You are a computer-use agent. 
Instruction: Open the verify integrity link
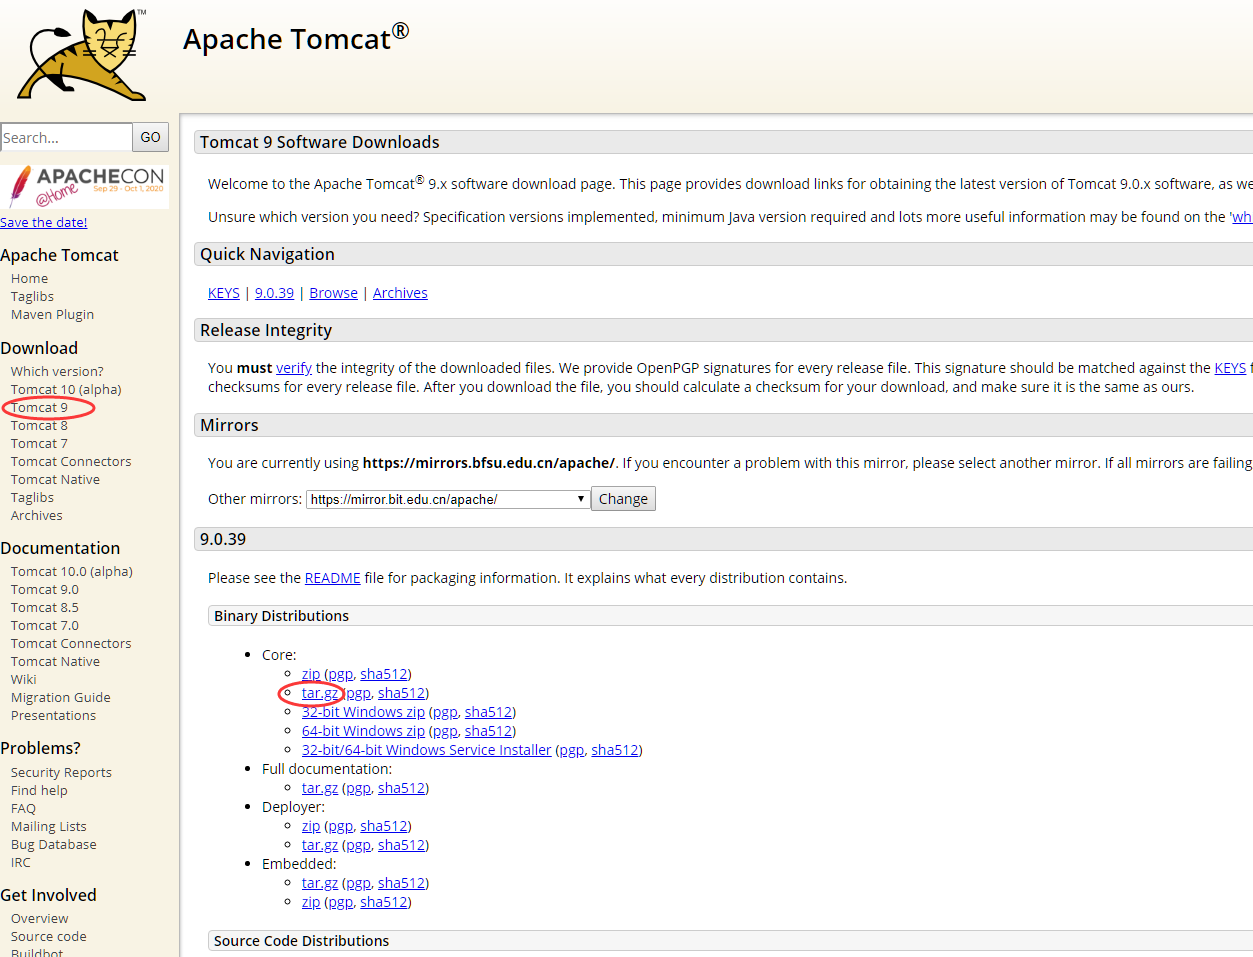pyautogui.click(x=294, y=368)
